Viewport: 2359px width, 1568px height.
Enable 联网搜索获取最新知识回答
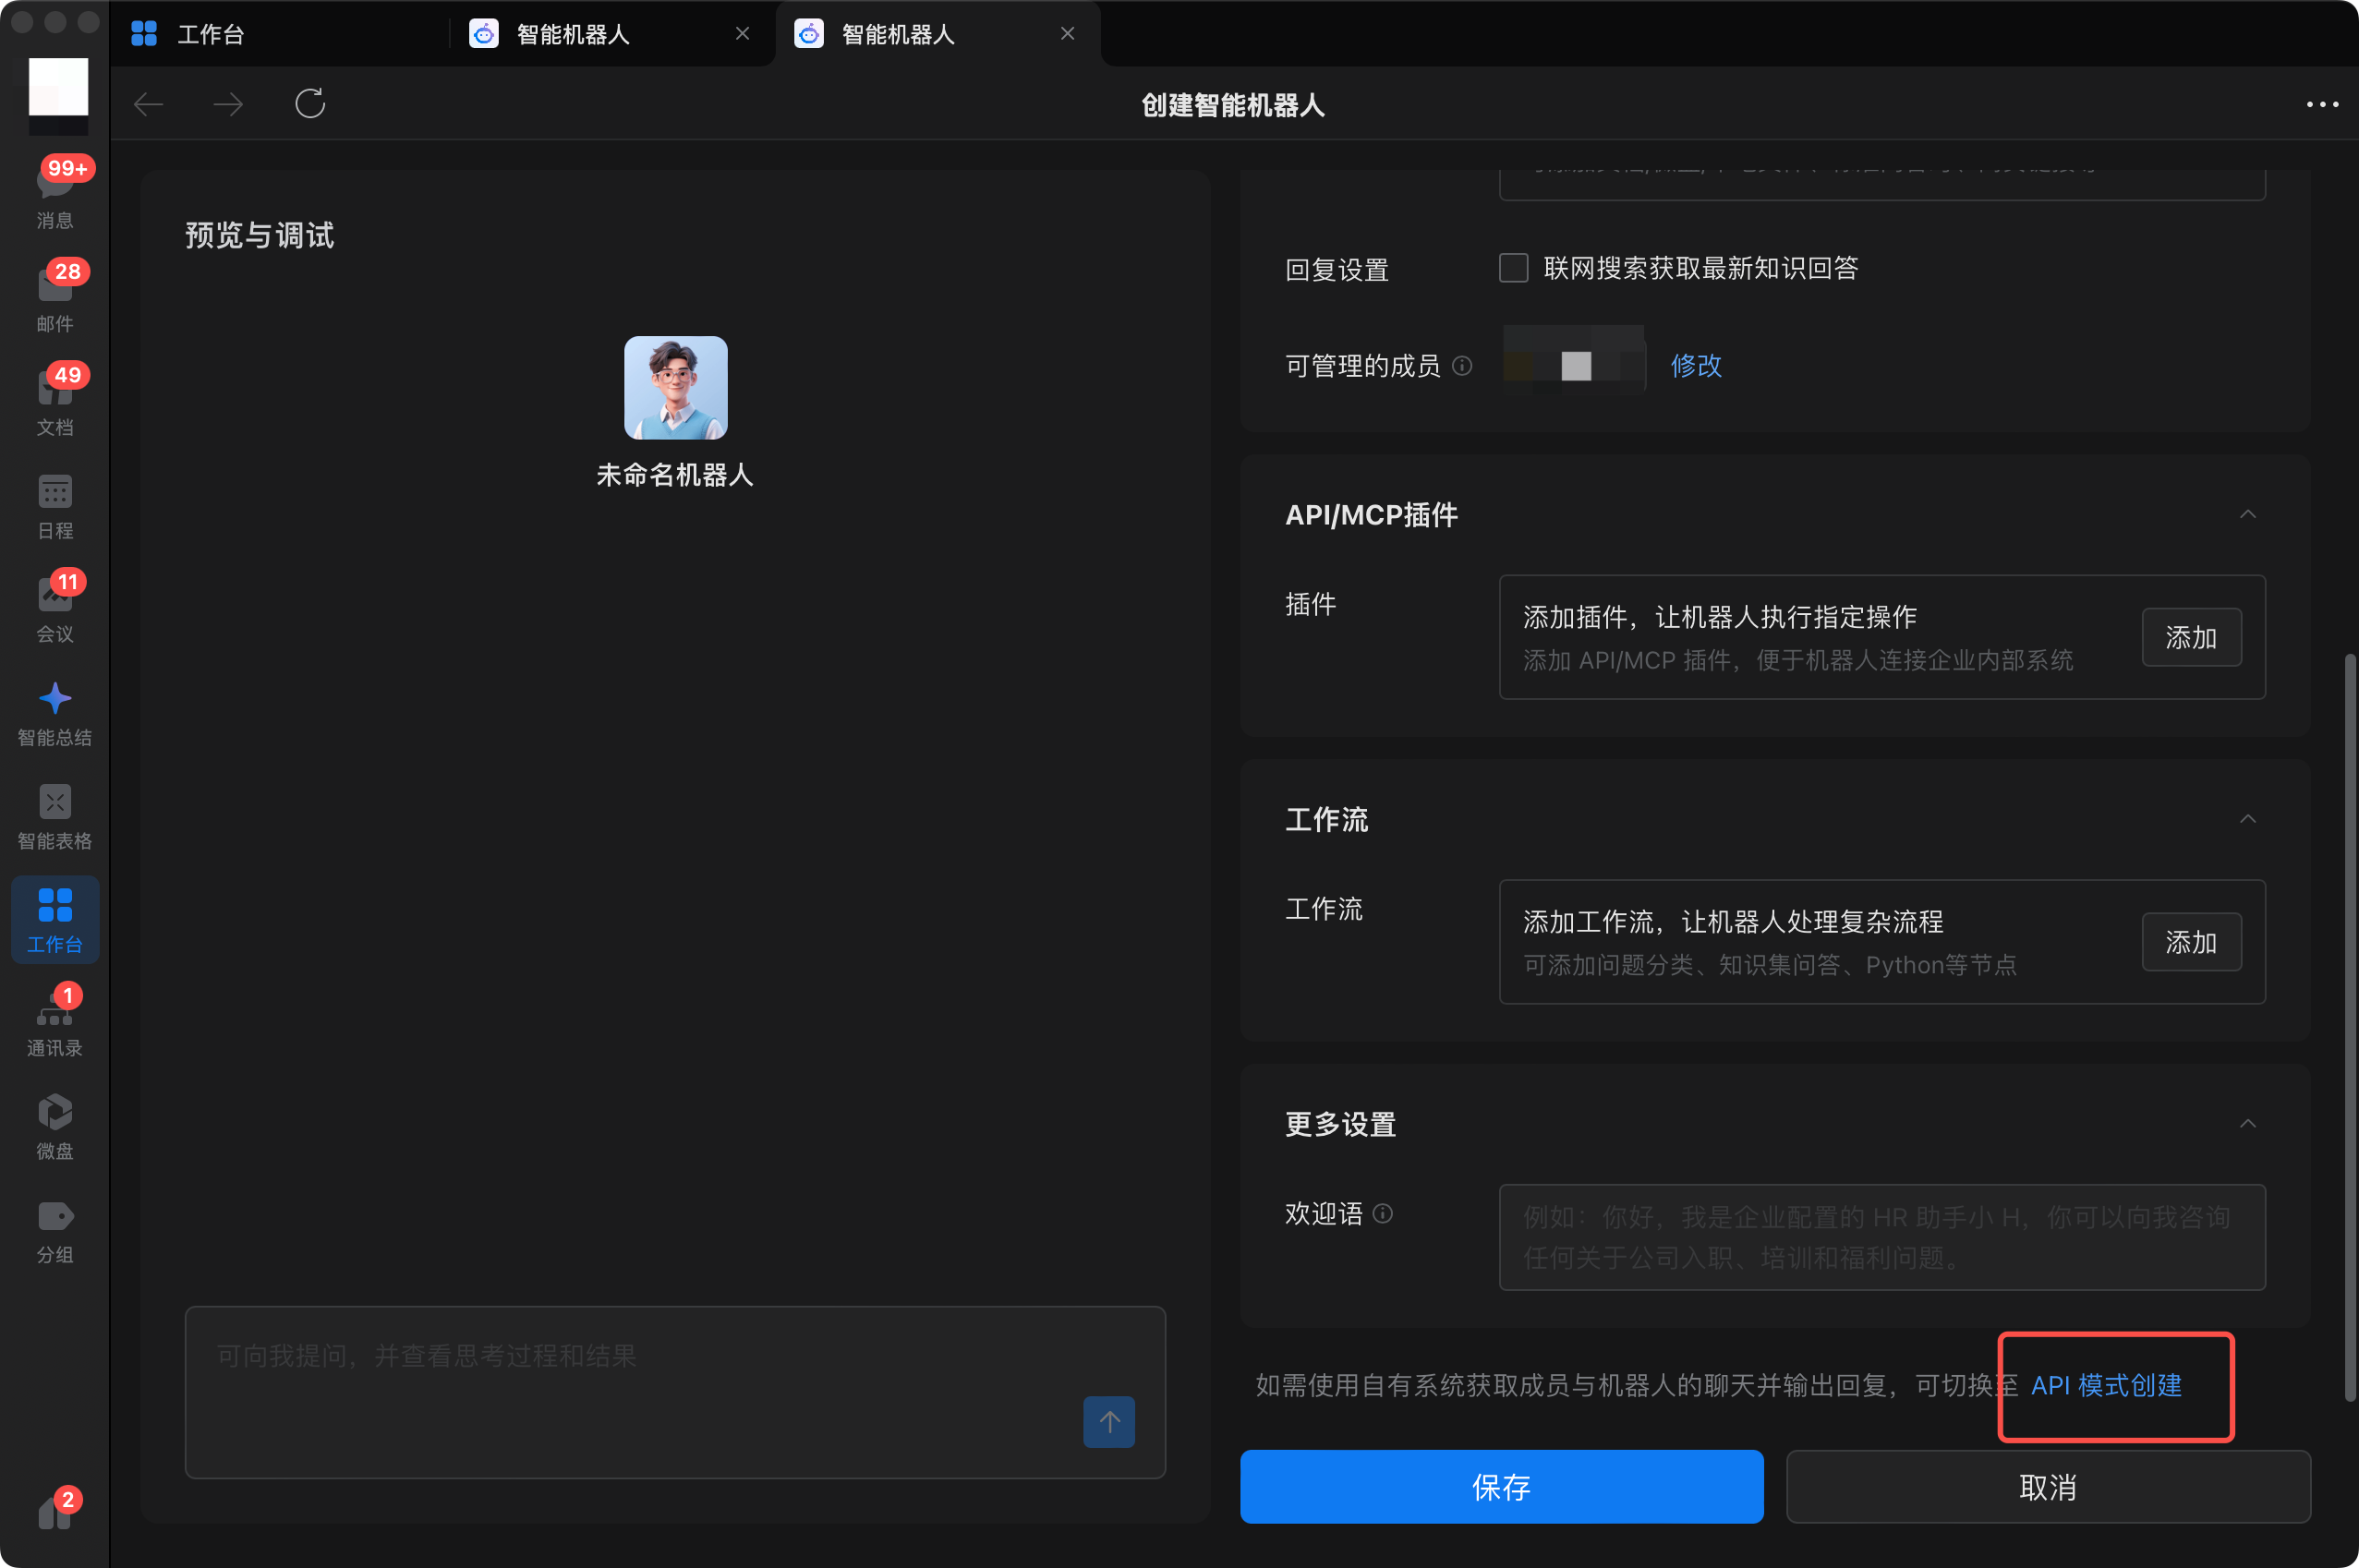point(1512,268)
